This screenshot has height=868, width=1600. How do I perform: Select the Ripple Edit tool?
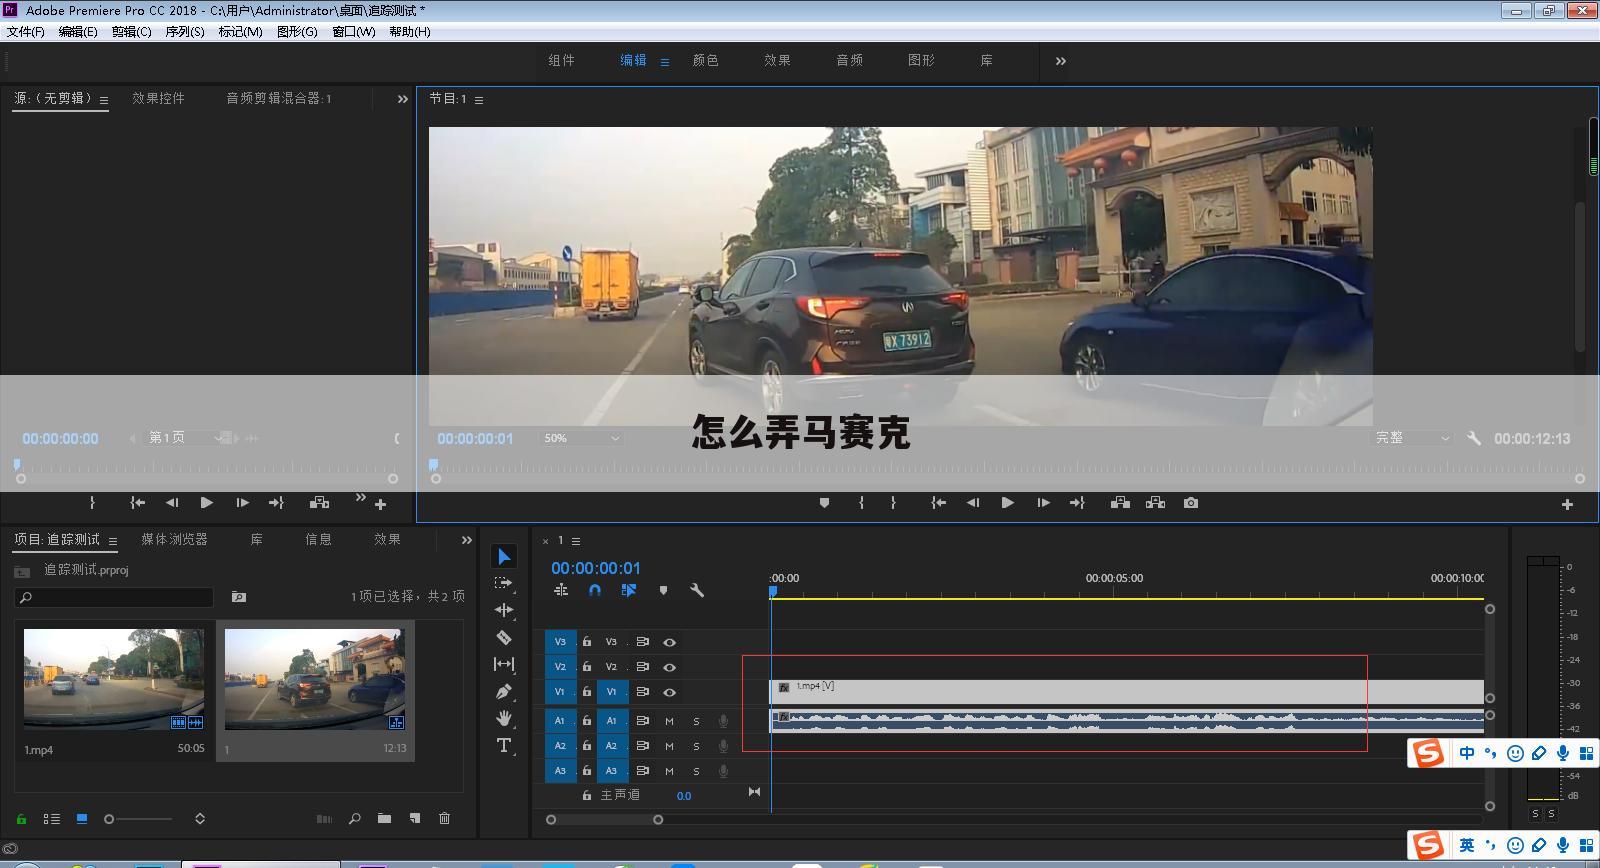point(504,609)
